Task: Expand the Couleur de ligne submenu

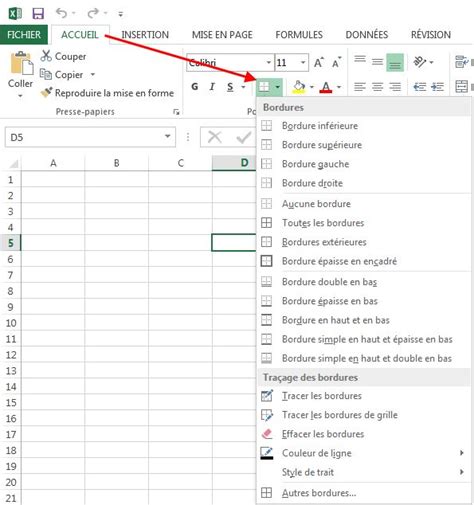Action: coord(462,453)
